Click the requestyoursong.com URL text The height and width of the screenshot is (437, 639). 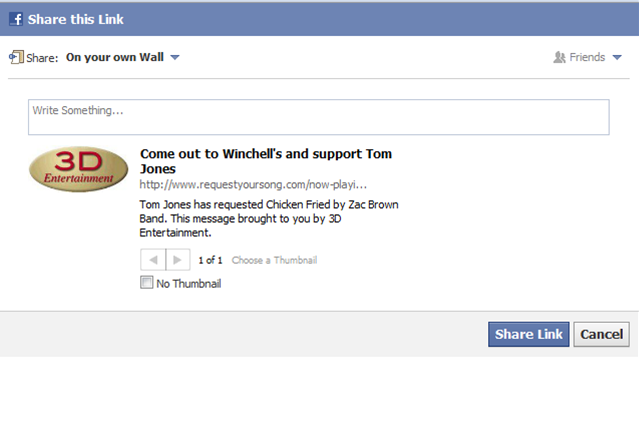point(254,185)
